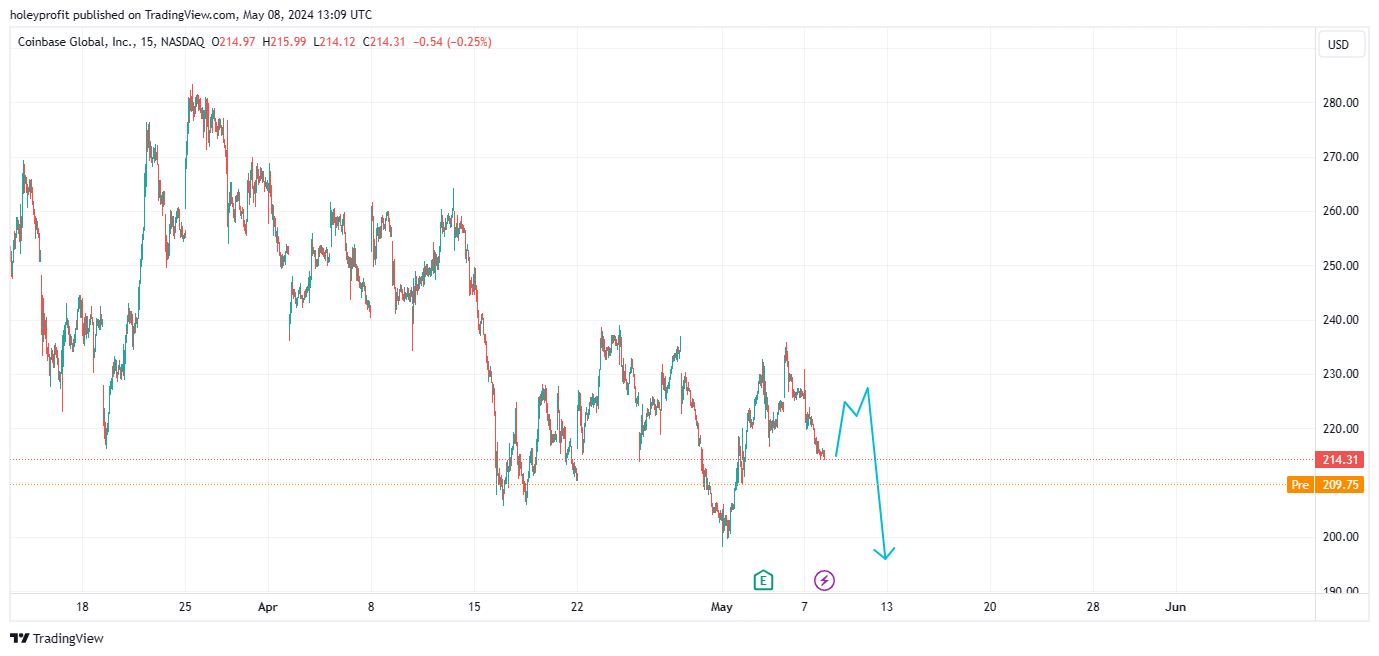Click the '28' date axis label
1379x656 pixels.
point(1093,607)
